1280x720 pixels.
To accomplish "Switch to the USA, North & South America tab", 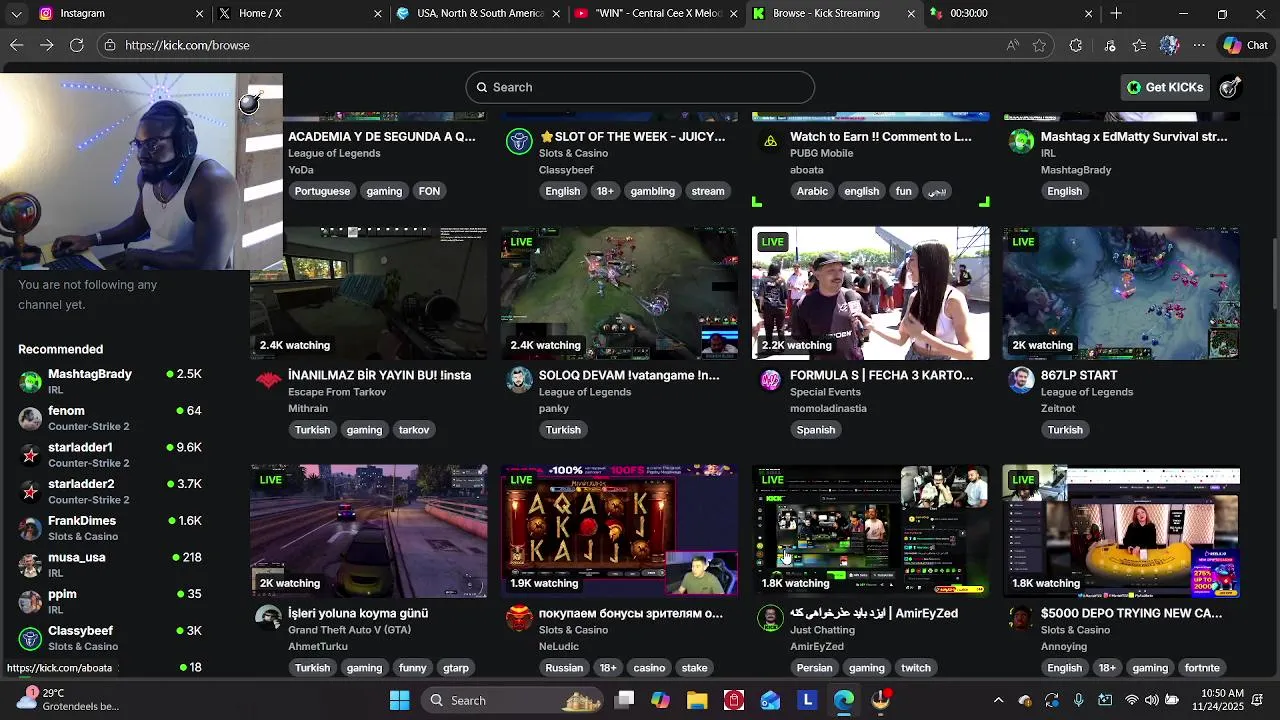I will [476, 13].
